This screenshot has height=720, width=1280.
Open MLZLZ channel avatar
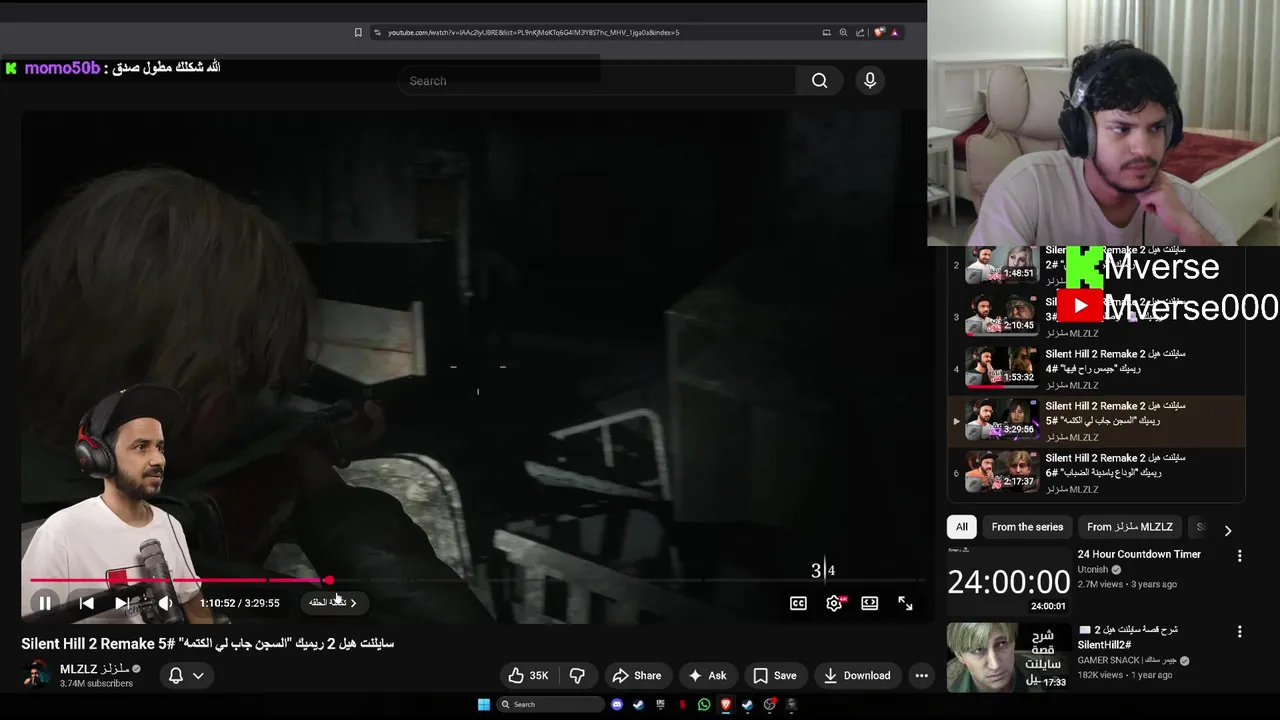[x=37, y=675]
